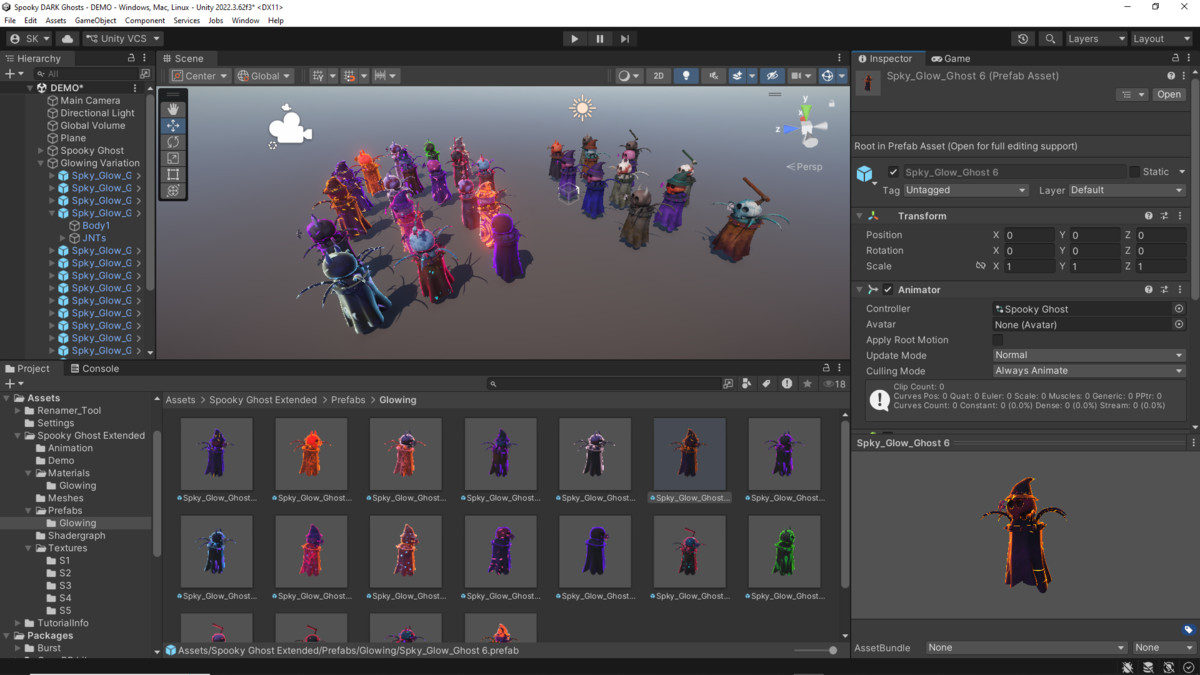Select the Transform tool in Scene

[x=174, y=190]
